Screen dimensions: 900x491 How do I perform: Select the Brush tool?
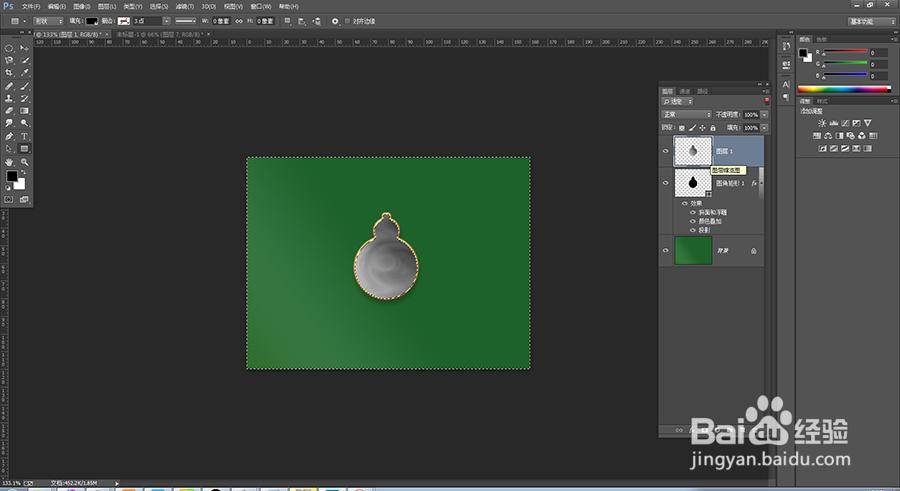25,86
